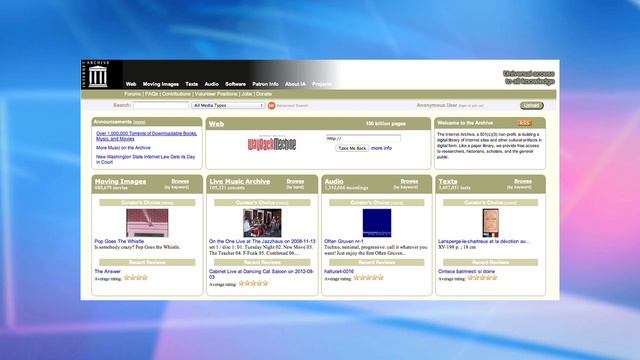
Task: Click star rating under Cabinet Live review
Action: pyautogui.click(x=253, y=283)
